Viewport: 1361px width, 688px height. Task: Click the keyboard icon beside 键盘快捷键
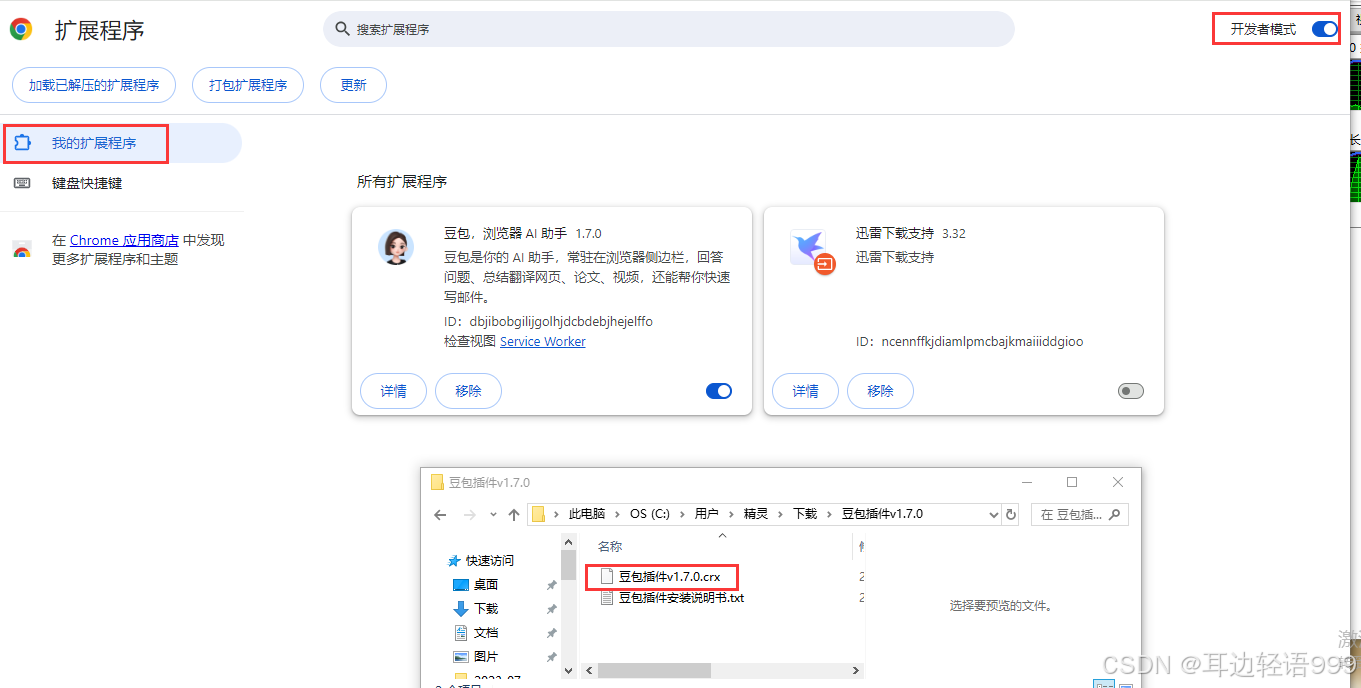(x=23, y=183)
